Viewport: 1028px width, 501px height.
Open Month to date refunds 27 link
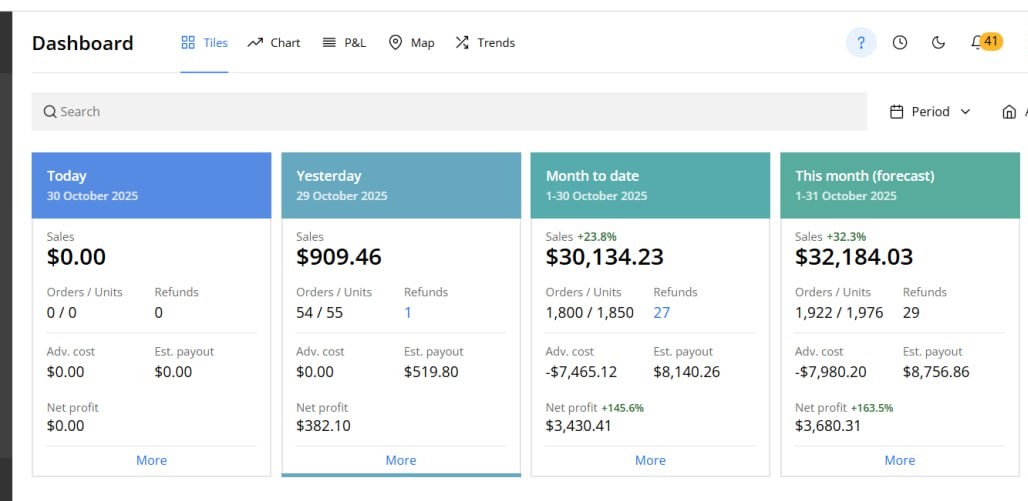pos(661,313)
